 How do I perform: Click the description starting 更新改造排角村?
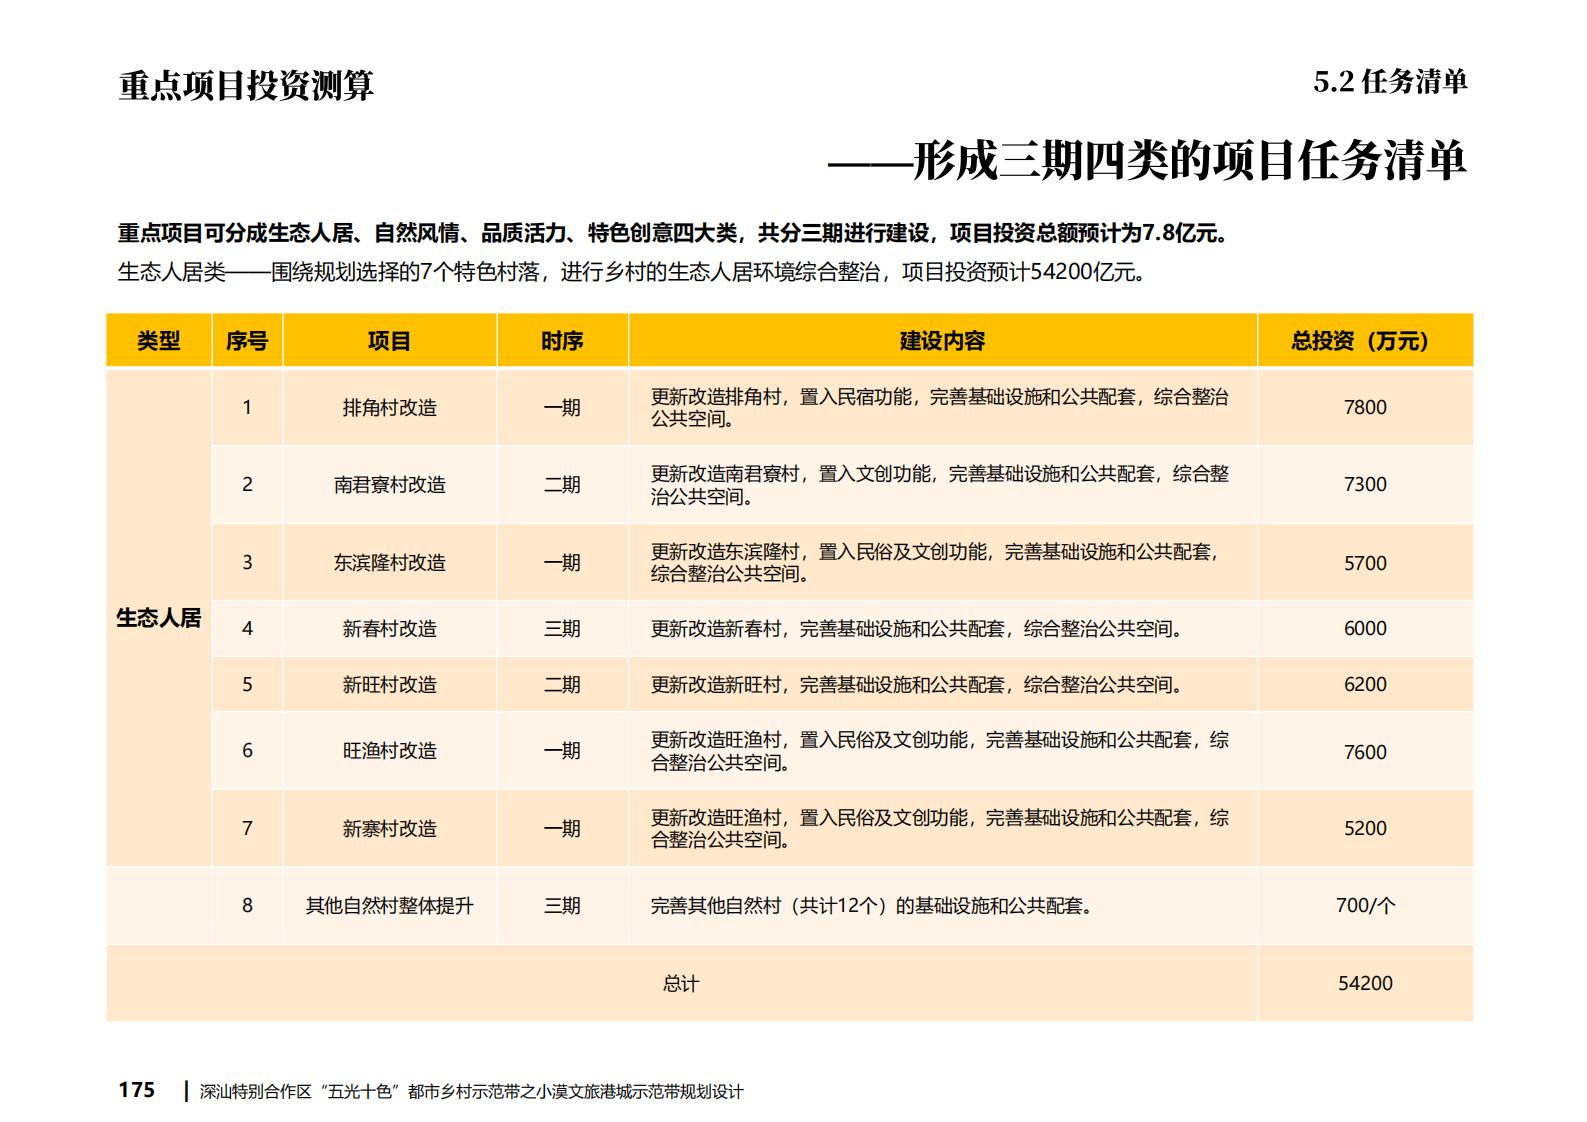point(940,408)
